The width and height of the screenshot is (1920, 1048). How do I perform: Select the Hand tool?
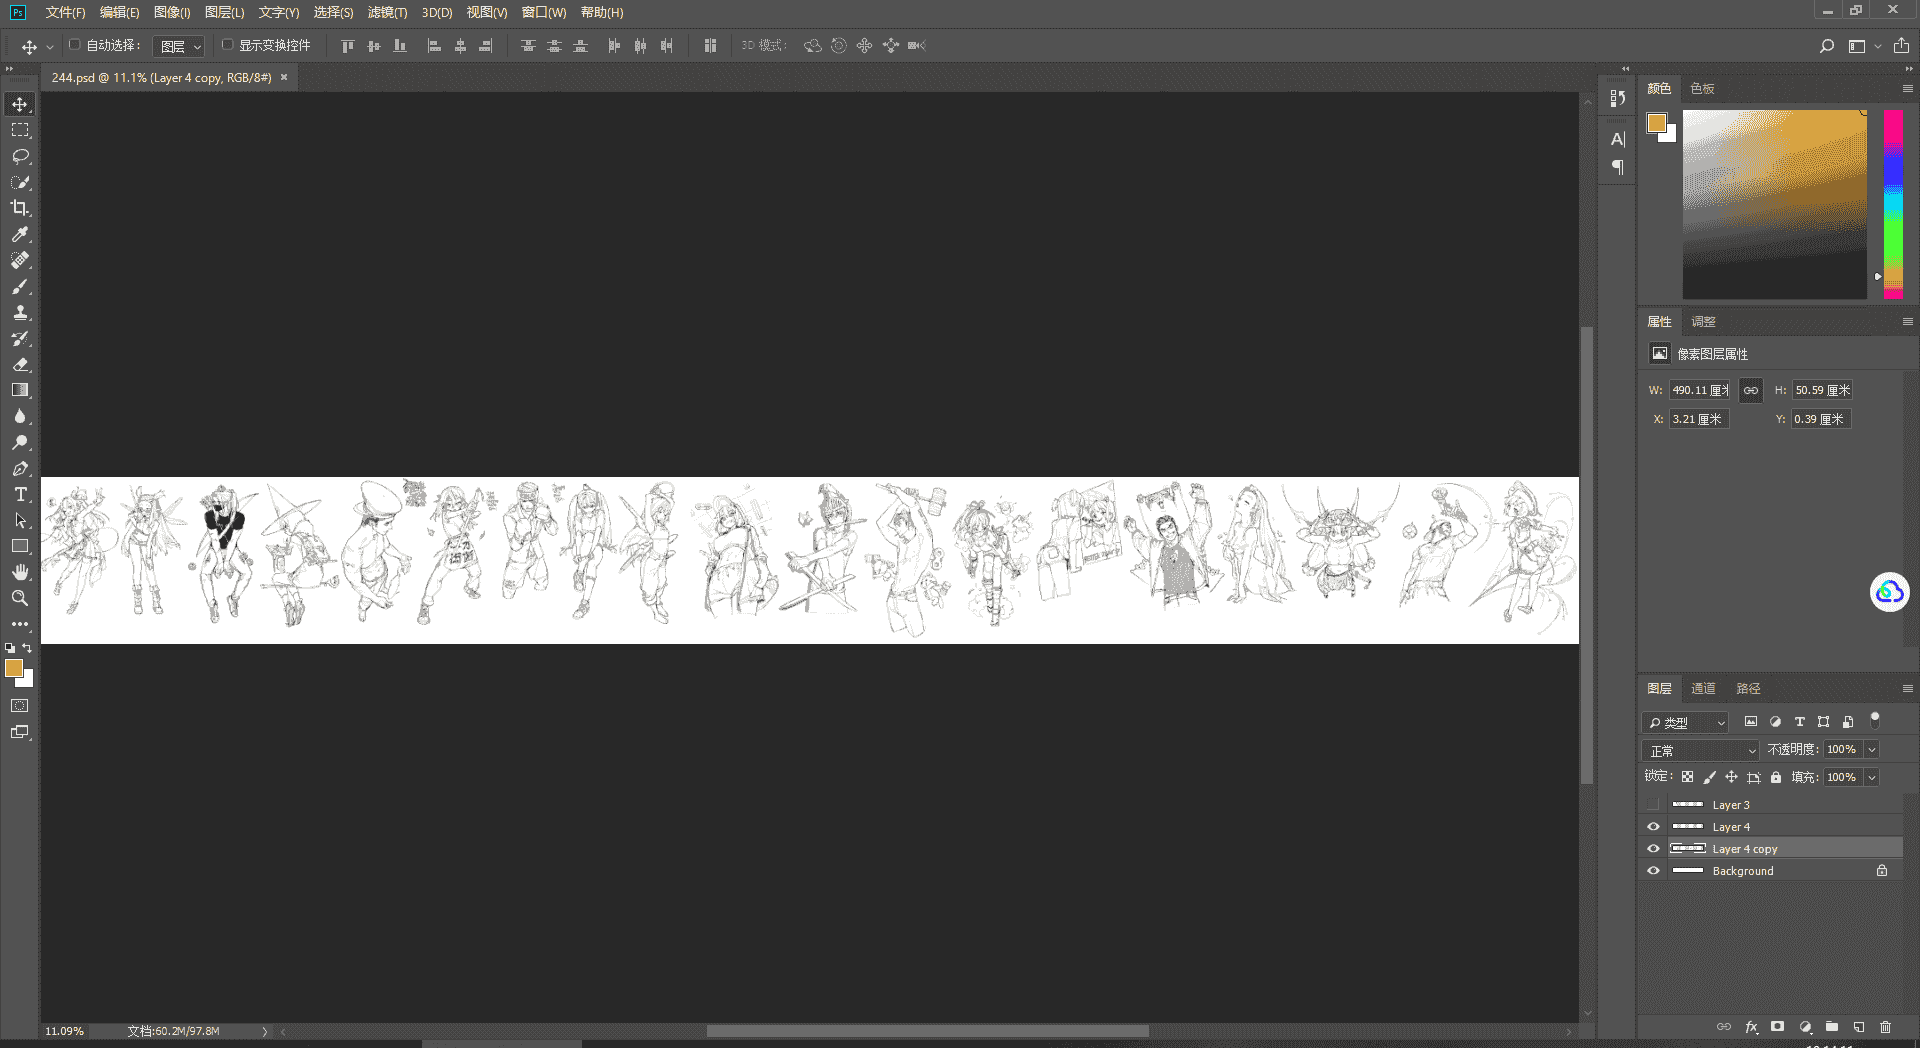click(20, 572)
